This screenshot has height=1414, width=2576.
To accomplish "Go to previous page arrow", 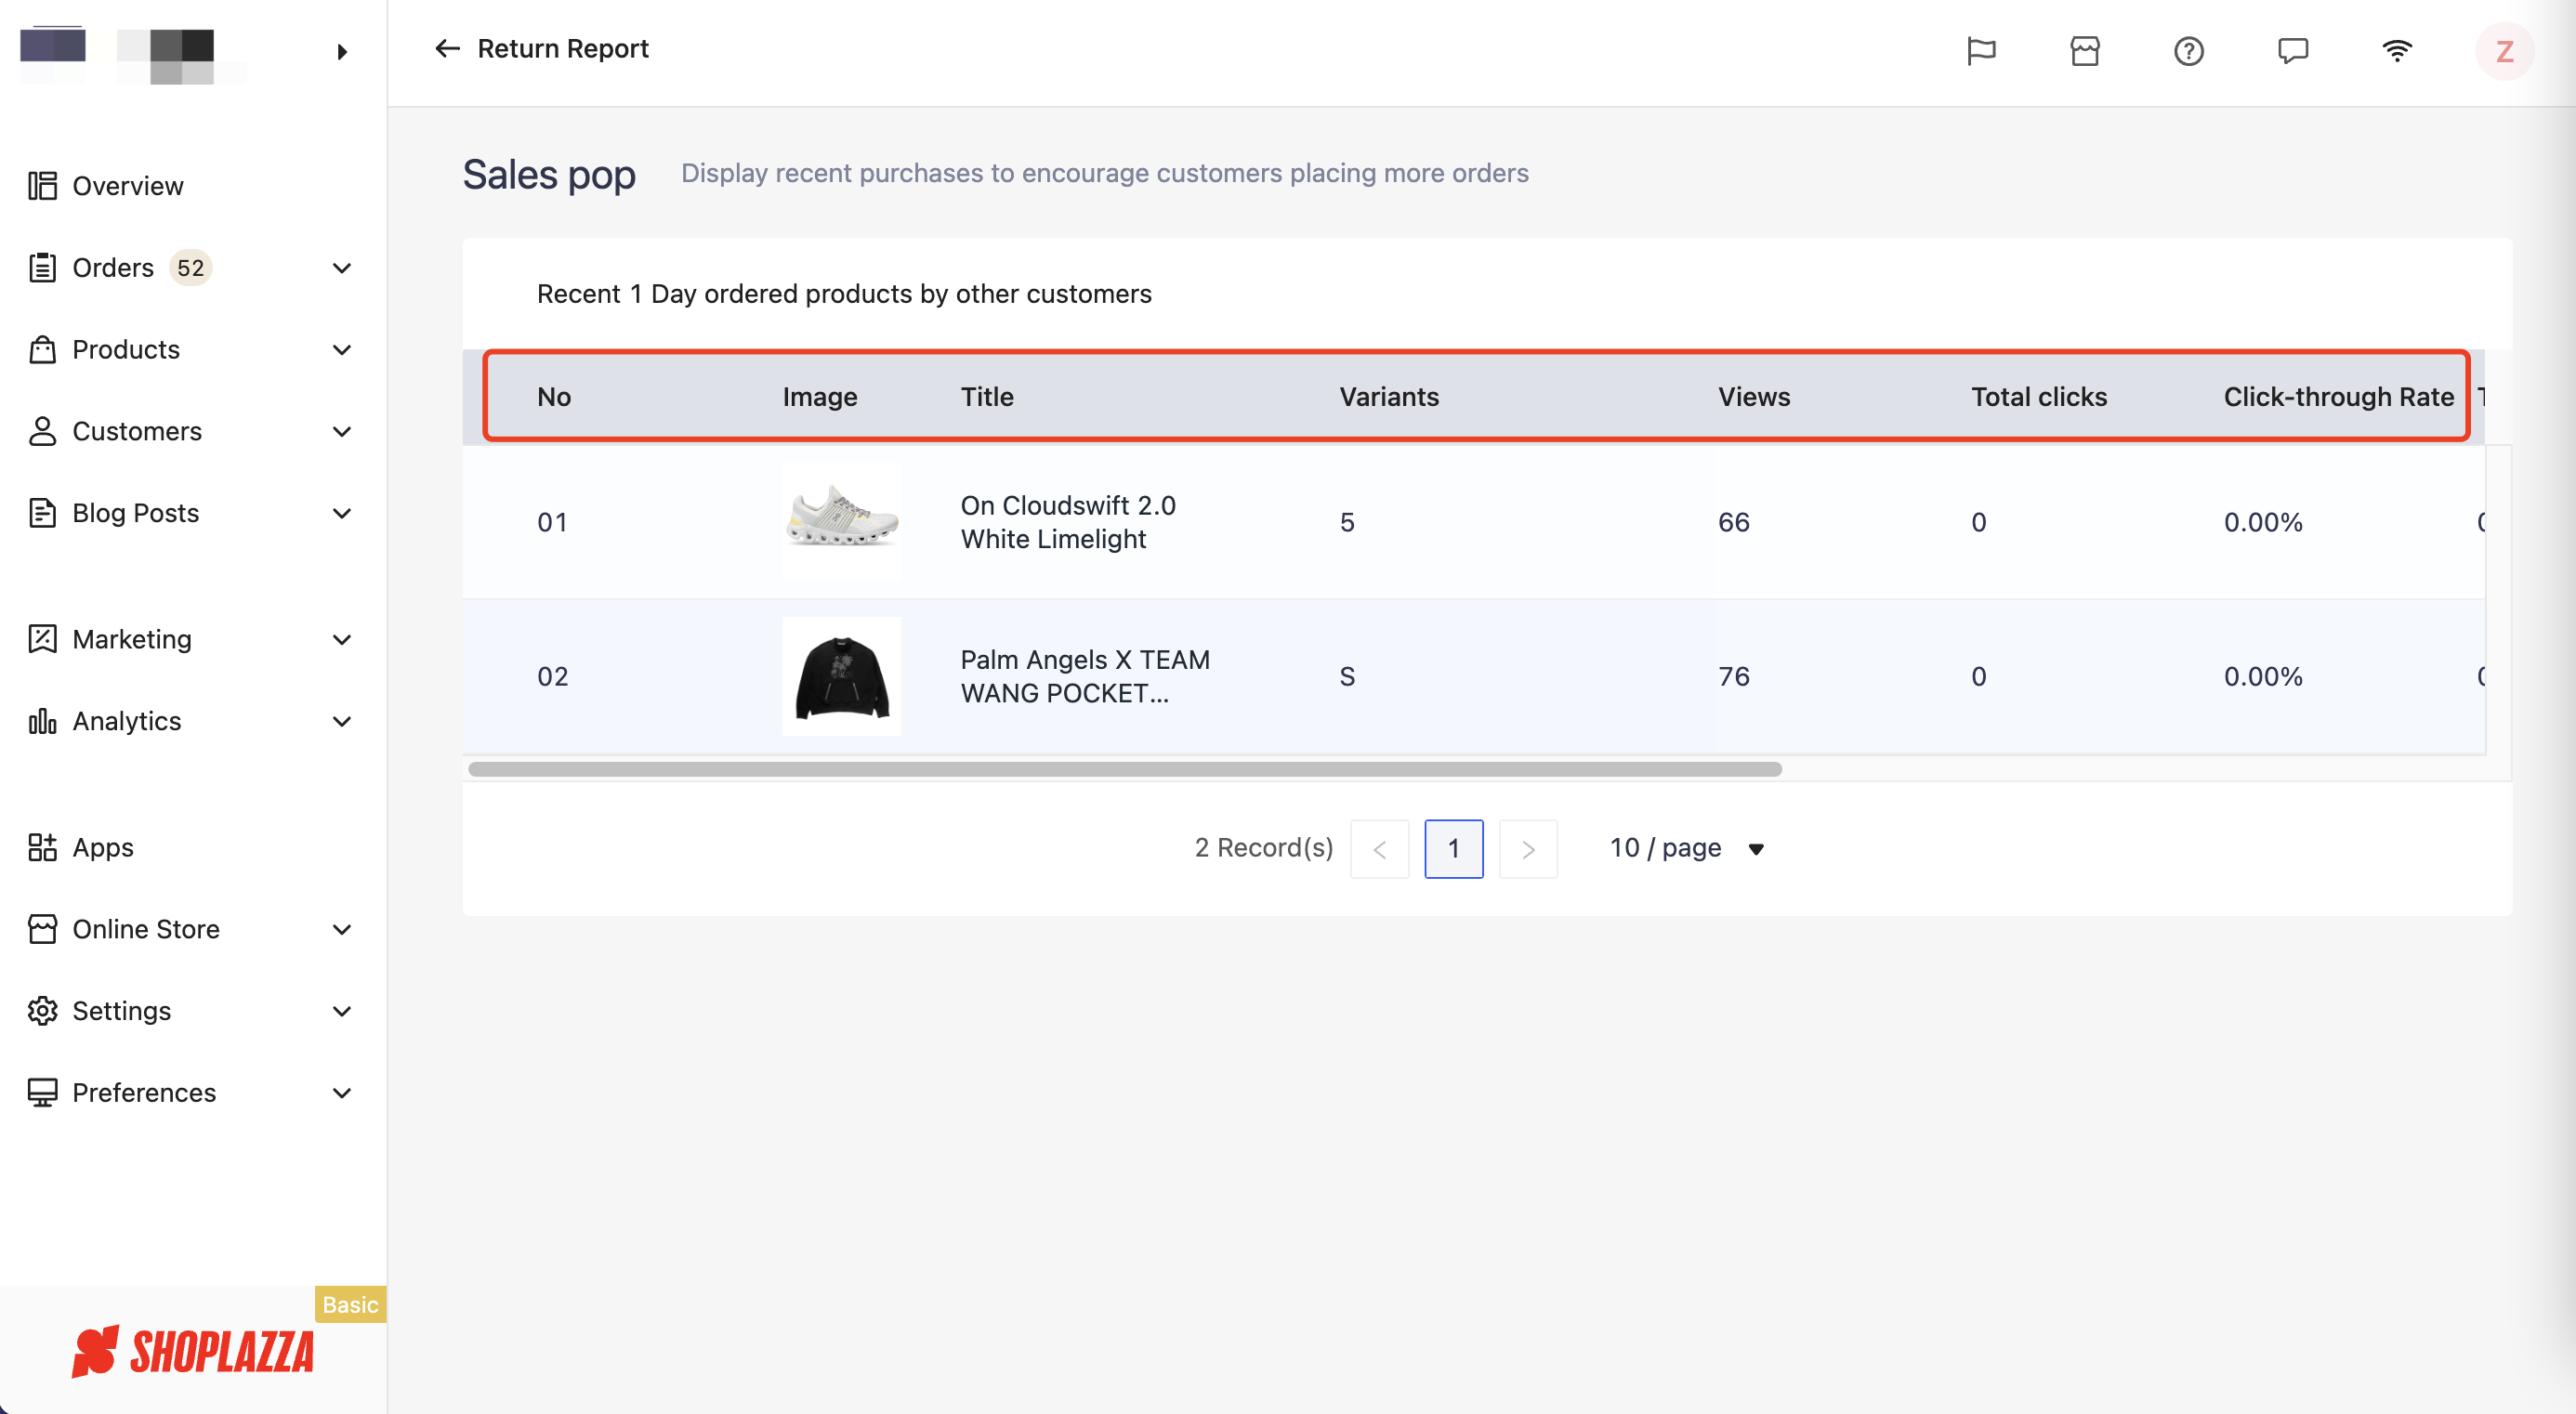I will click(1379, 849).
